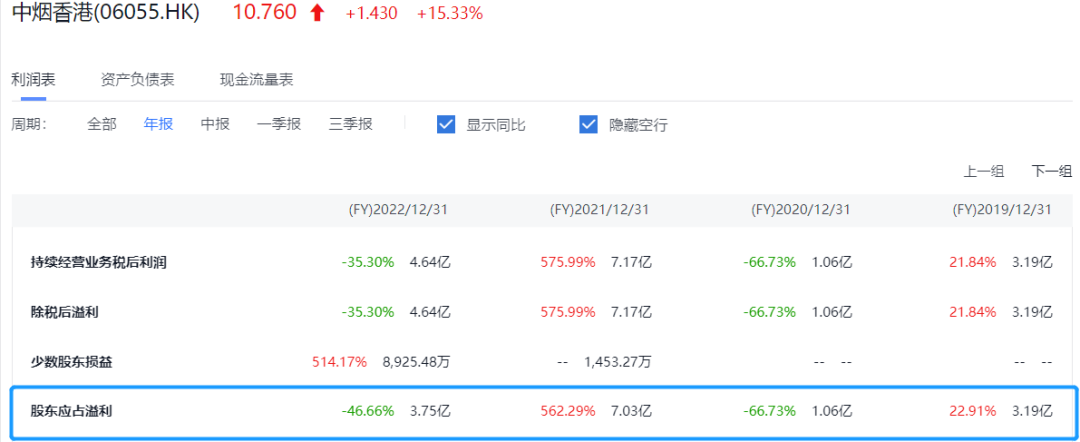1080x442 pixels.
Task: Click the 562.29% cell
Action: 568,412
